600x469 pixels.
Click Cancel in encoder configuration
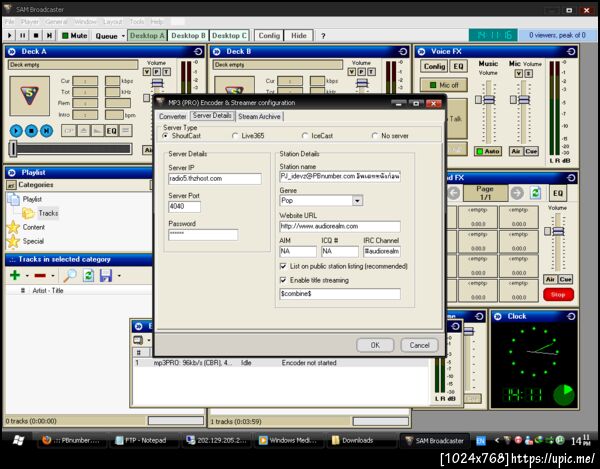point(419,345)
